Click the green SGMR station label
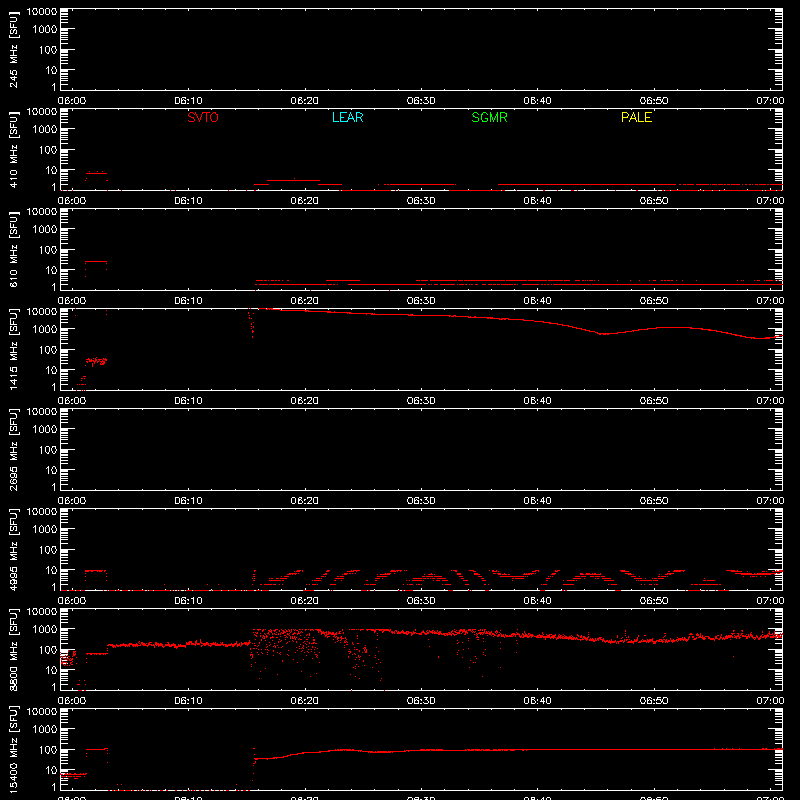This screenshot has height=800, width=800. [x=489, y=117]
